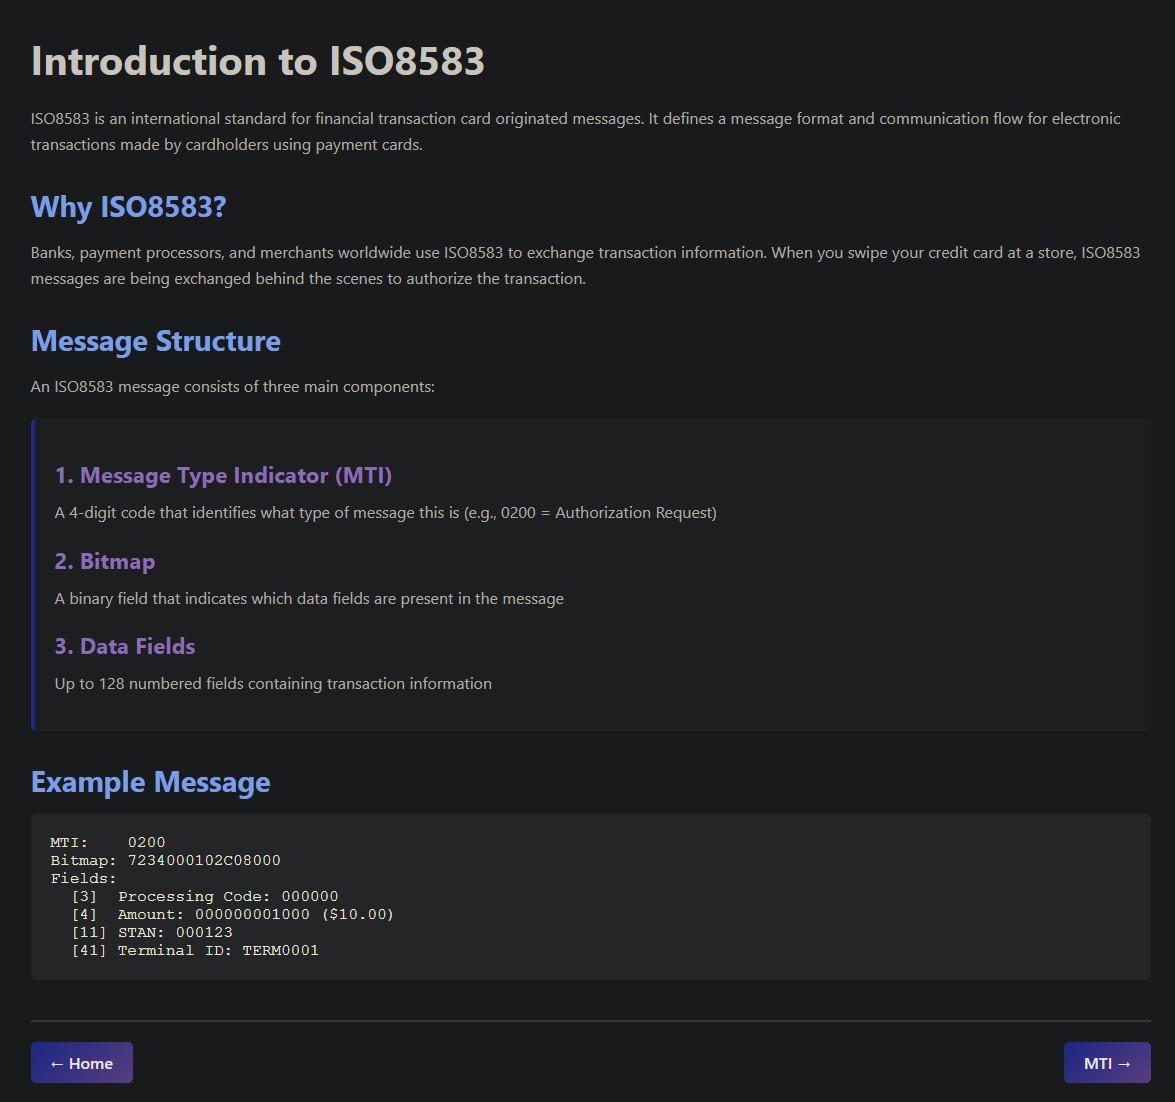Click the '3. Data Fields' component heading
The image size is (1175, 1102).
(125, 646)
